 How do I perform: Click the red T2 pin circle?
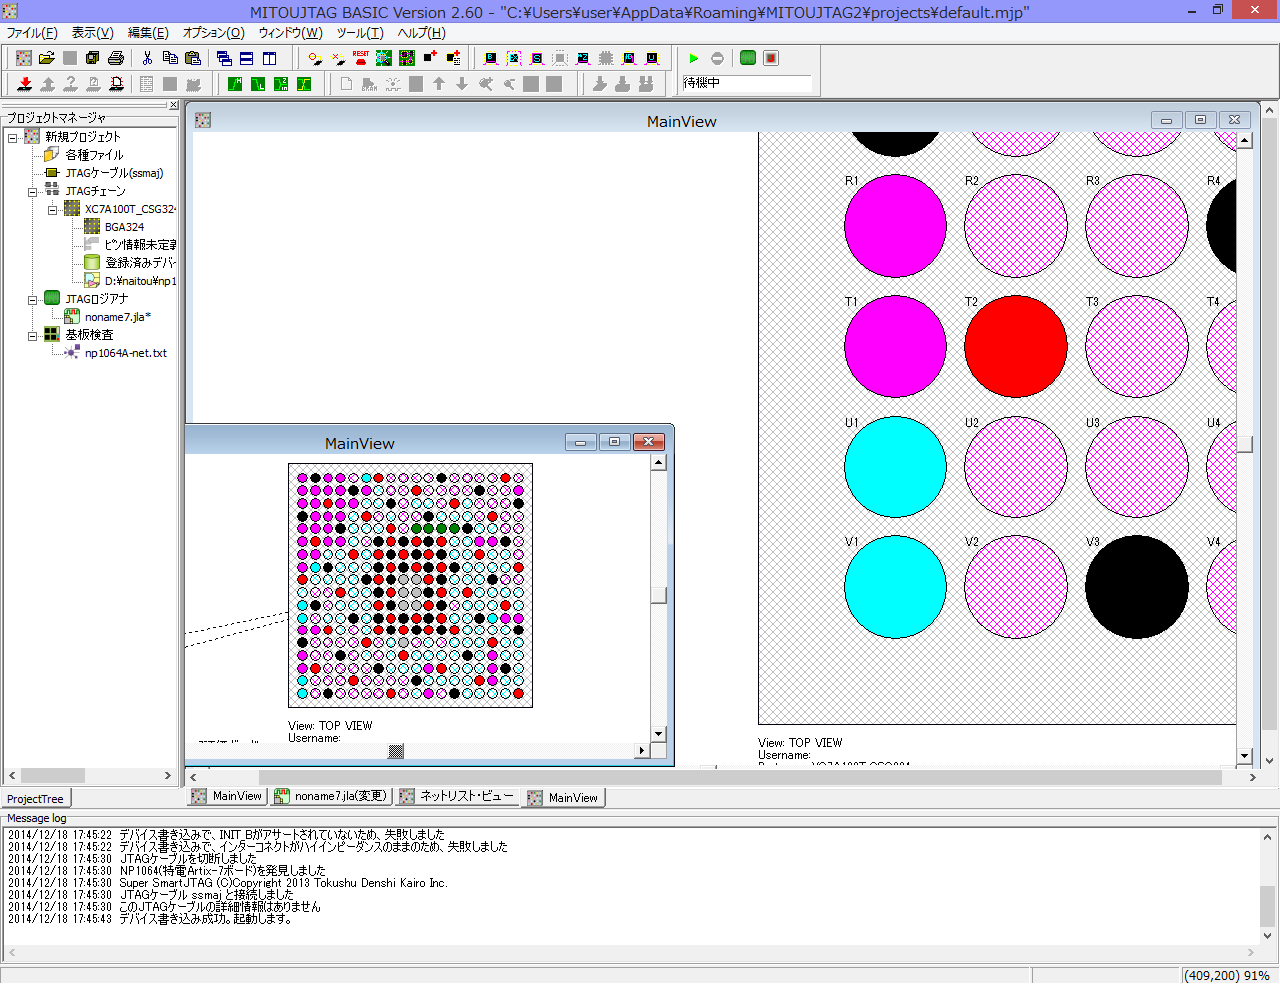(x=1015, y=346)
